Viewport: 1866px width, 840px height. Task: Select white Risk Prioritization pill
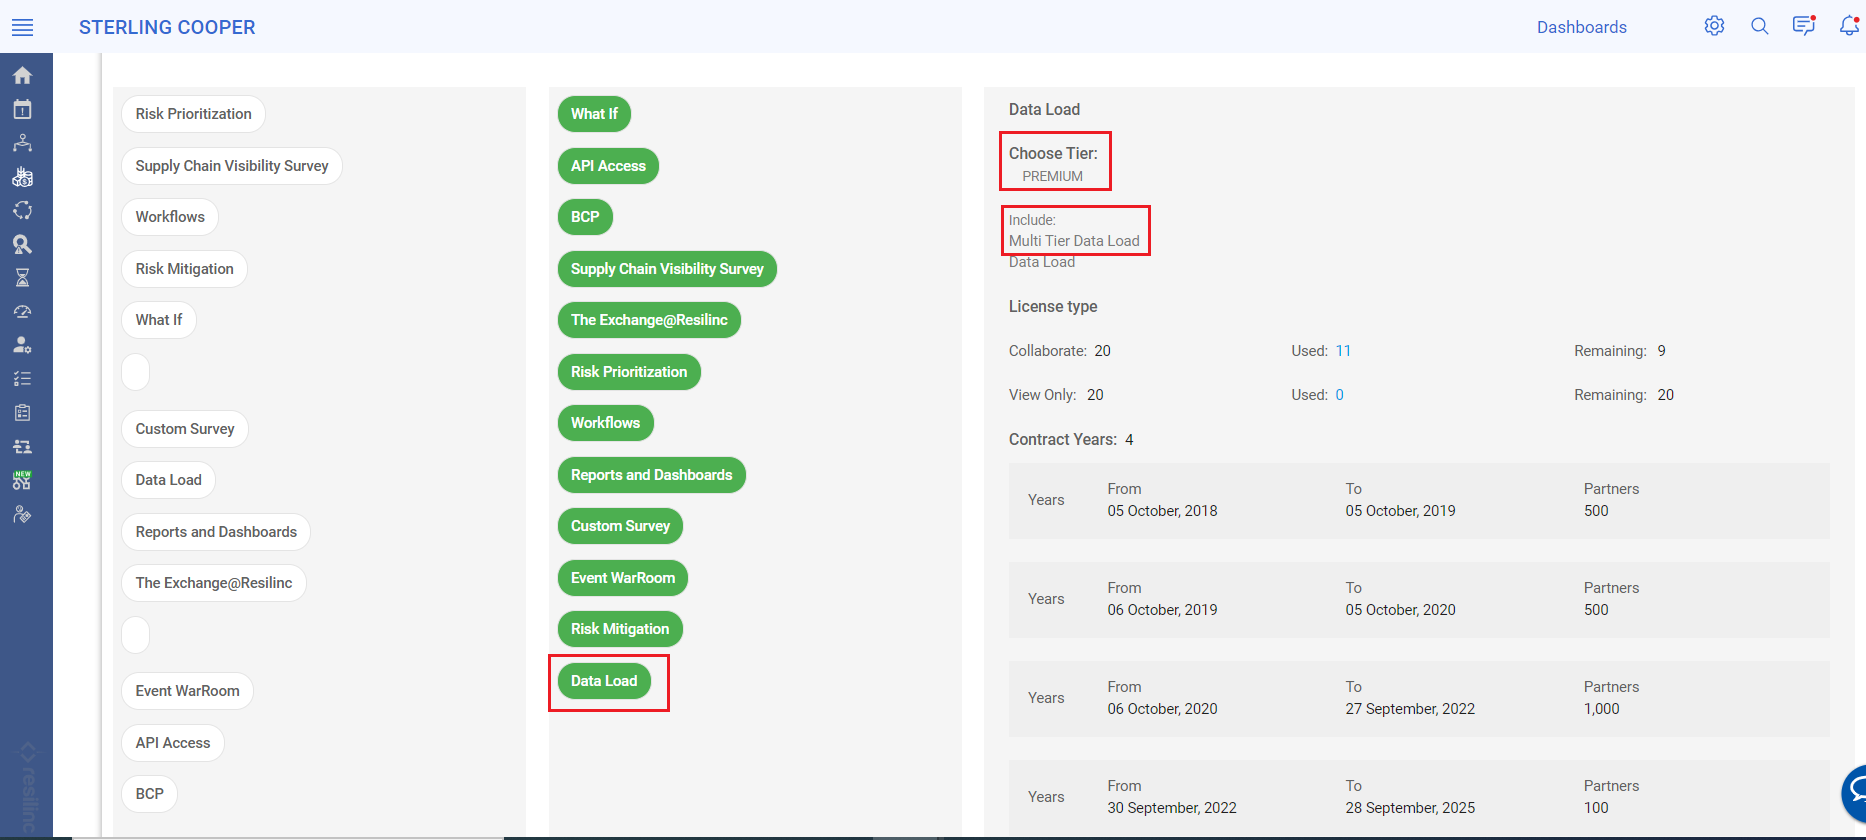[x=194, y=114]
